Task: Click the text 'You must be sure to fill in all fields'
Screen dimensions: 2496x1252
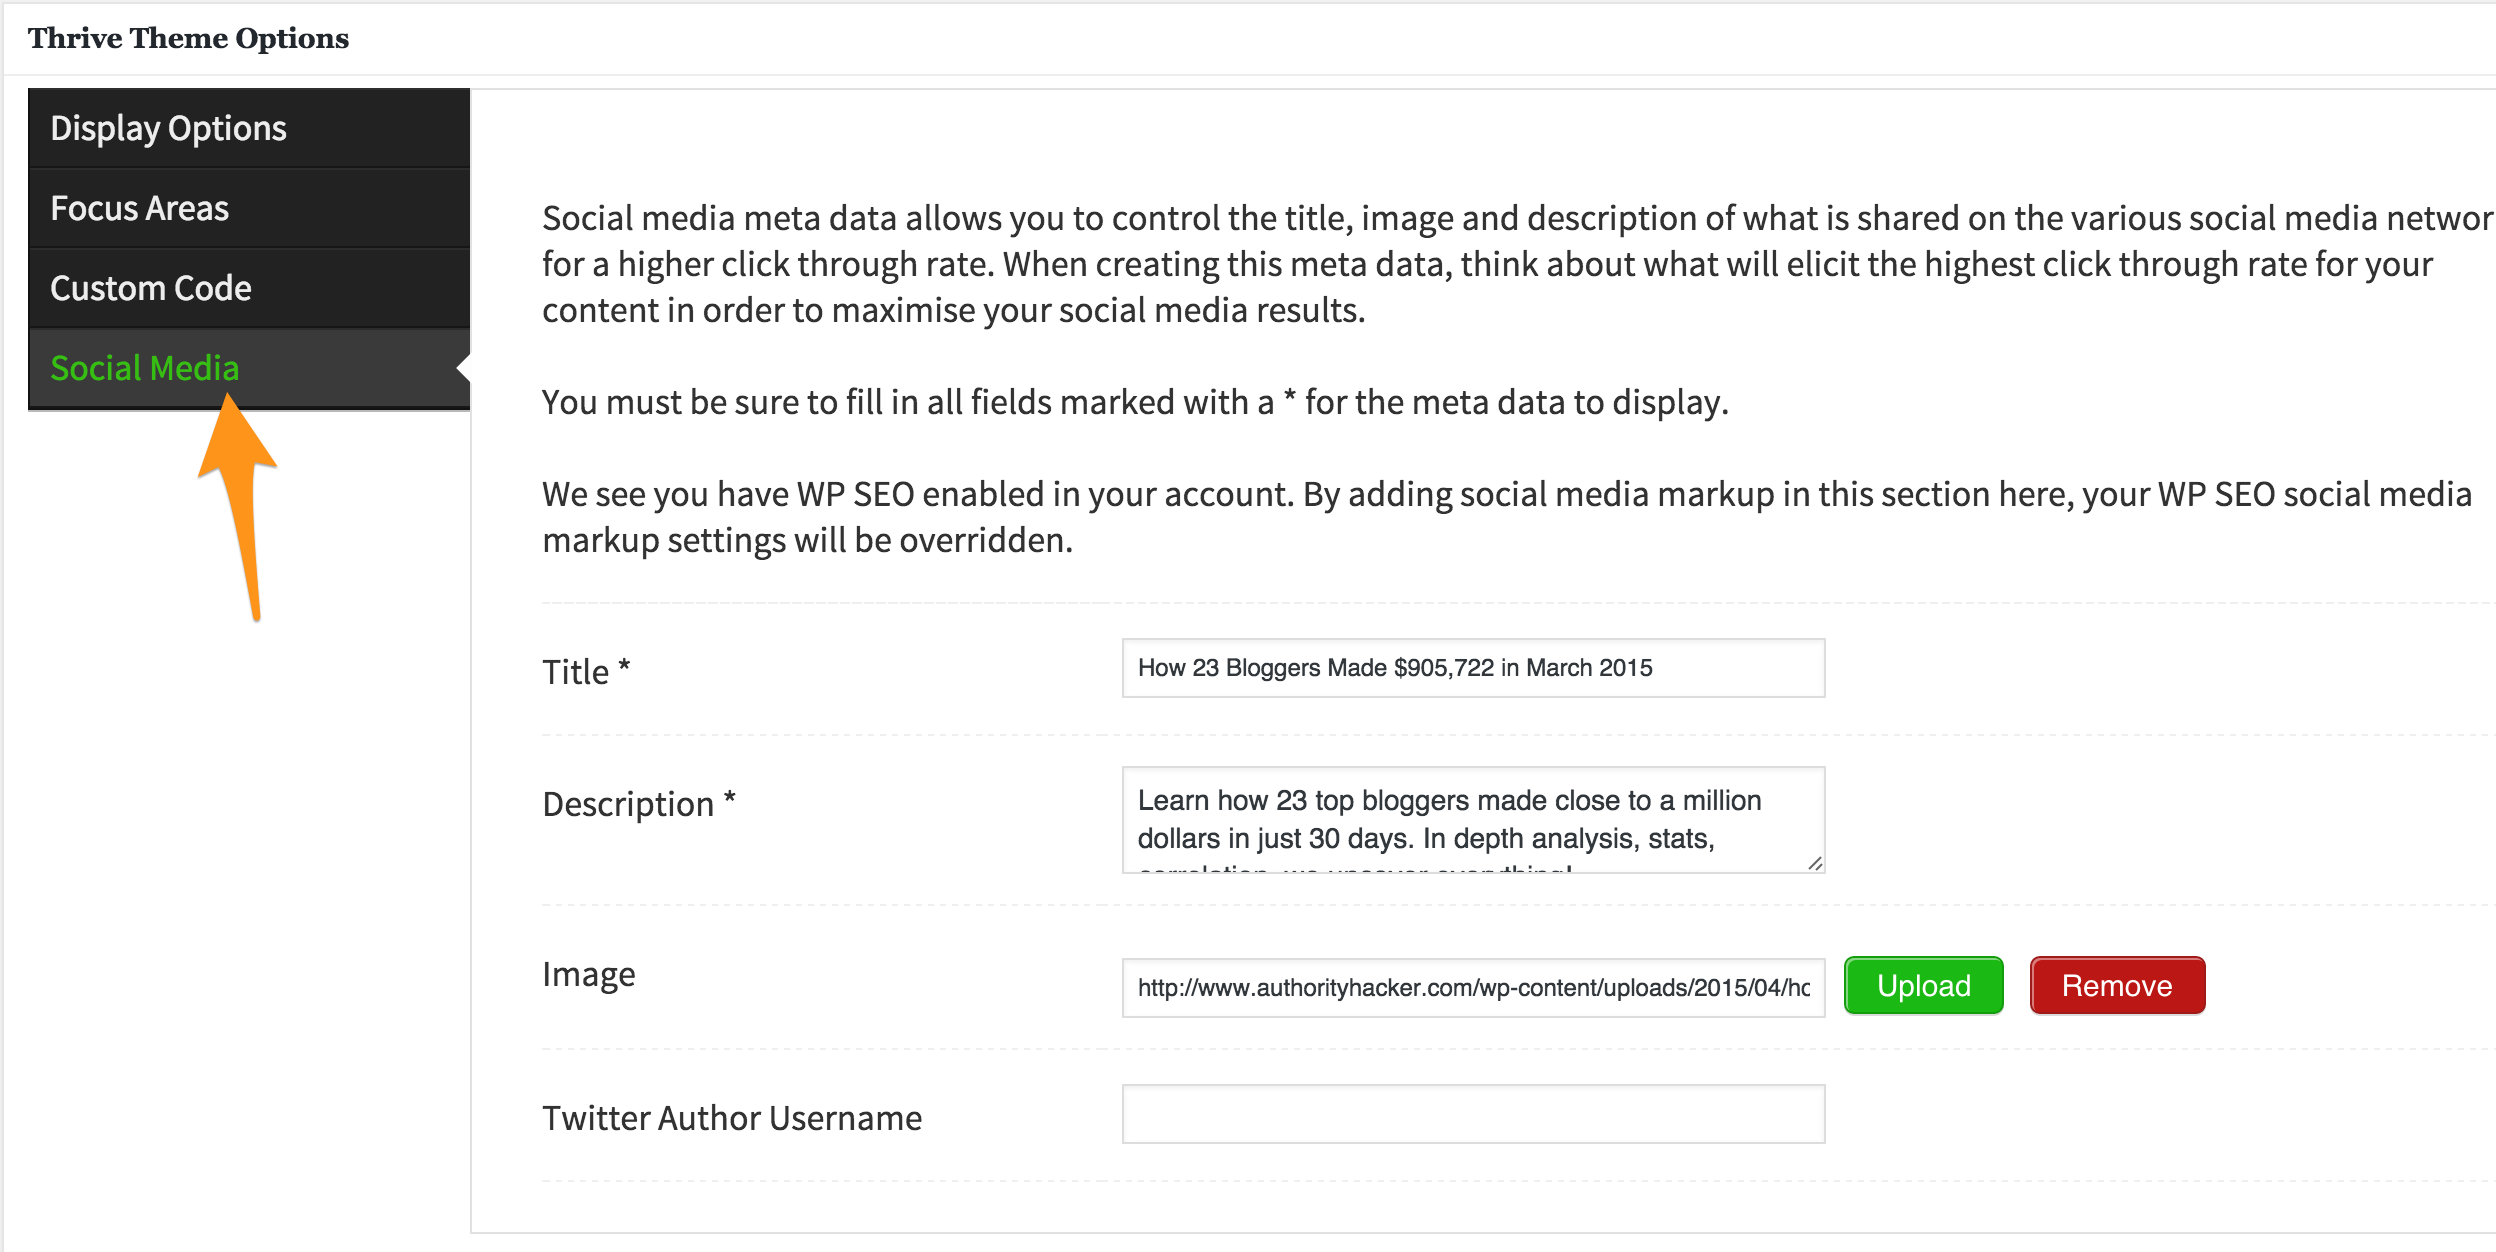Action: (1135, 402)
